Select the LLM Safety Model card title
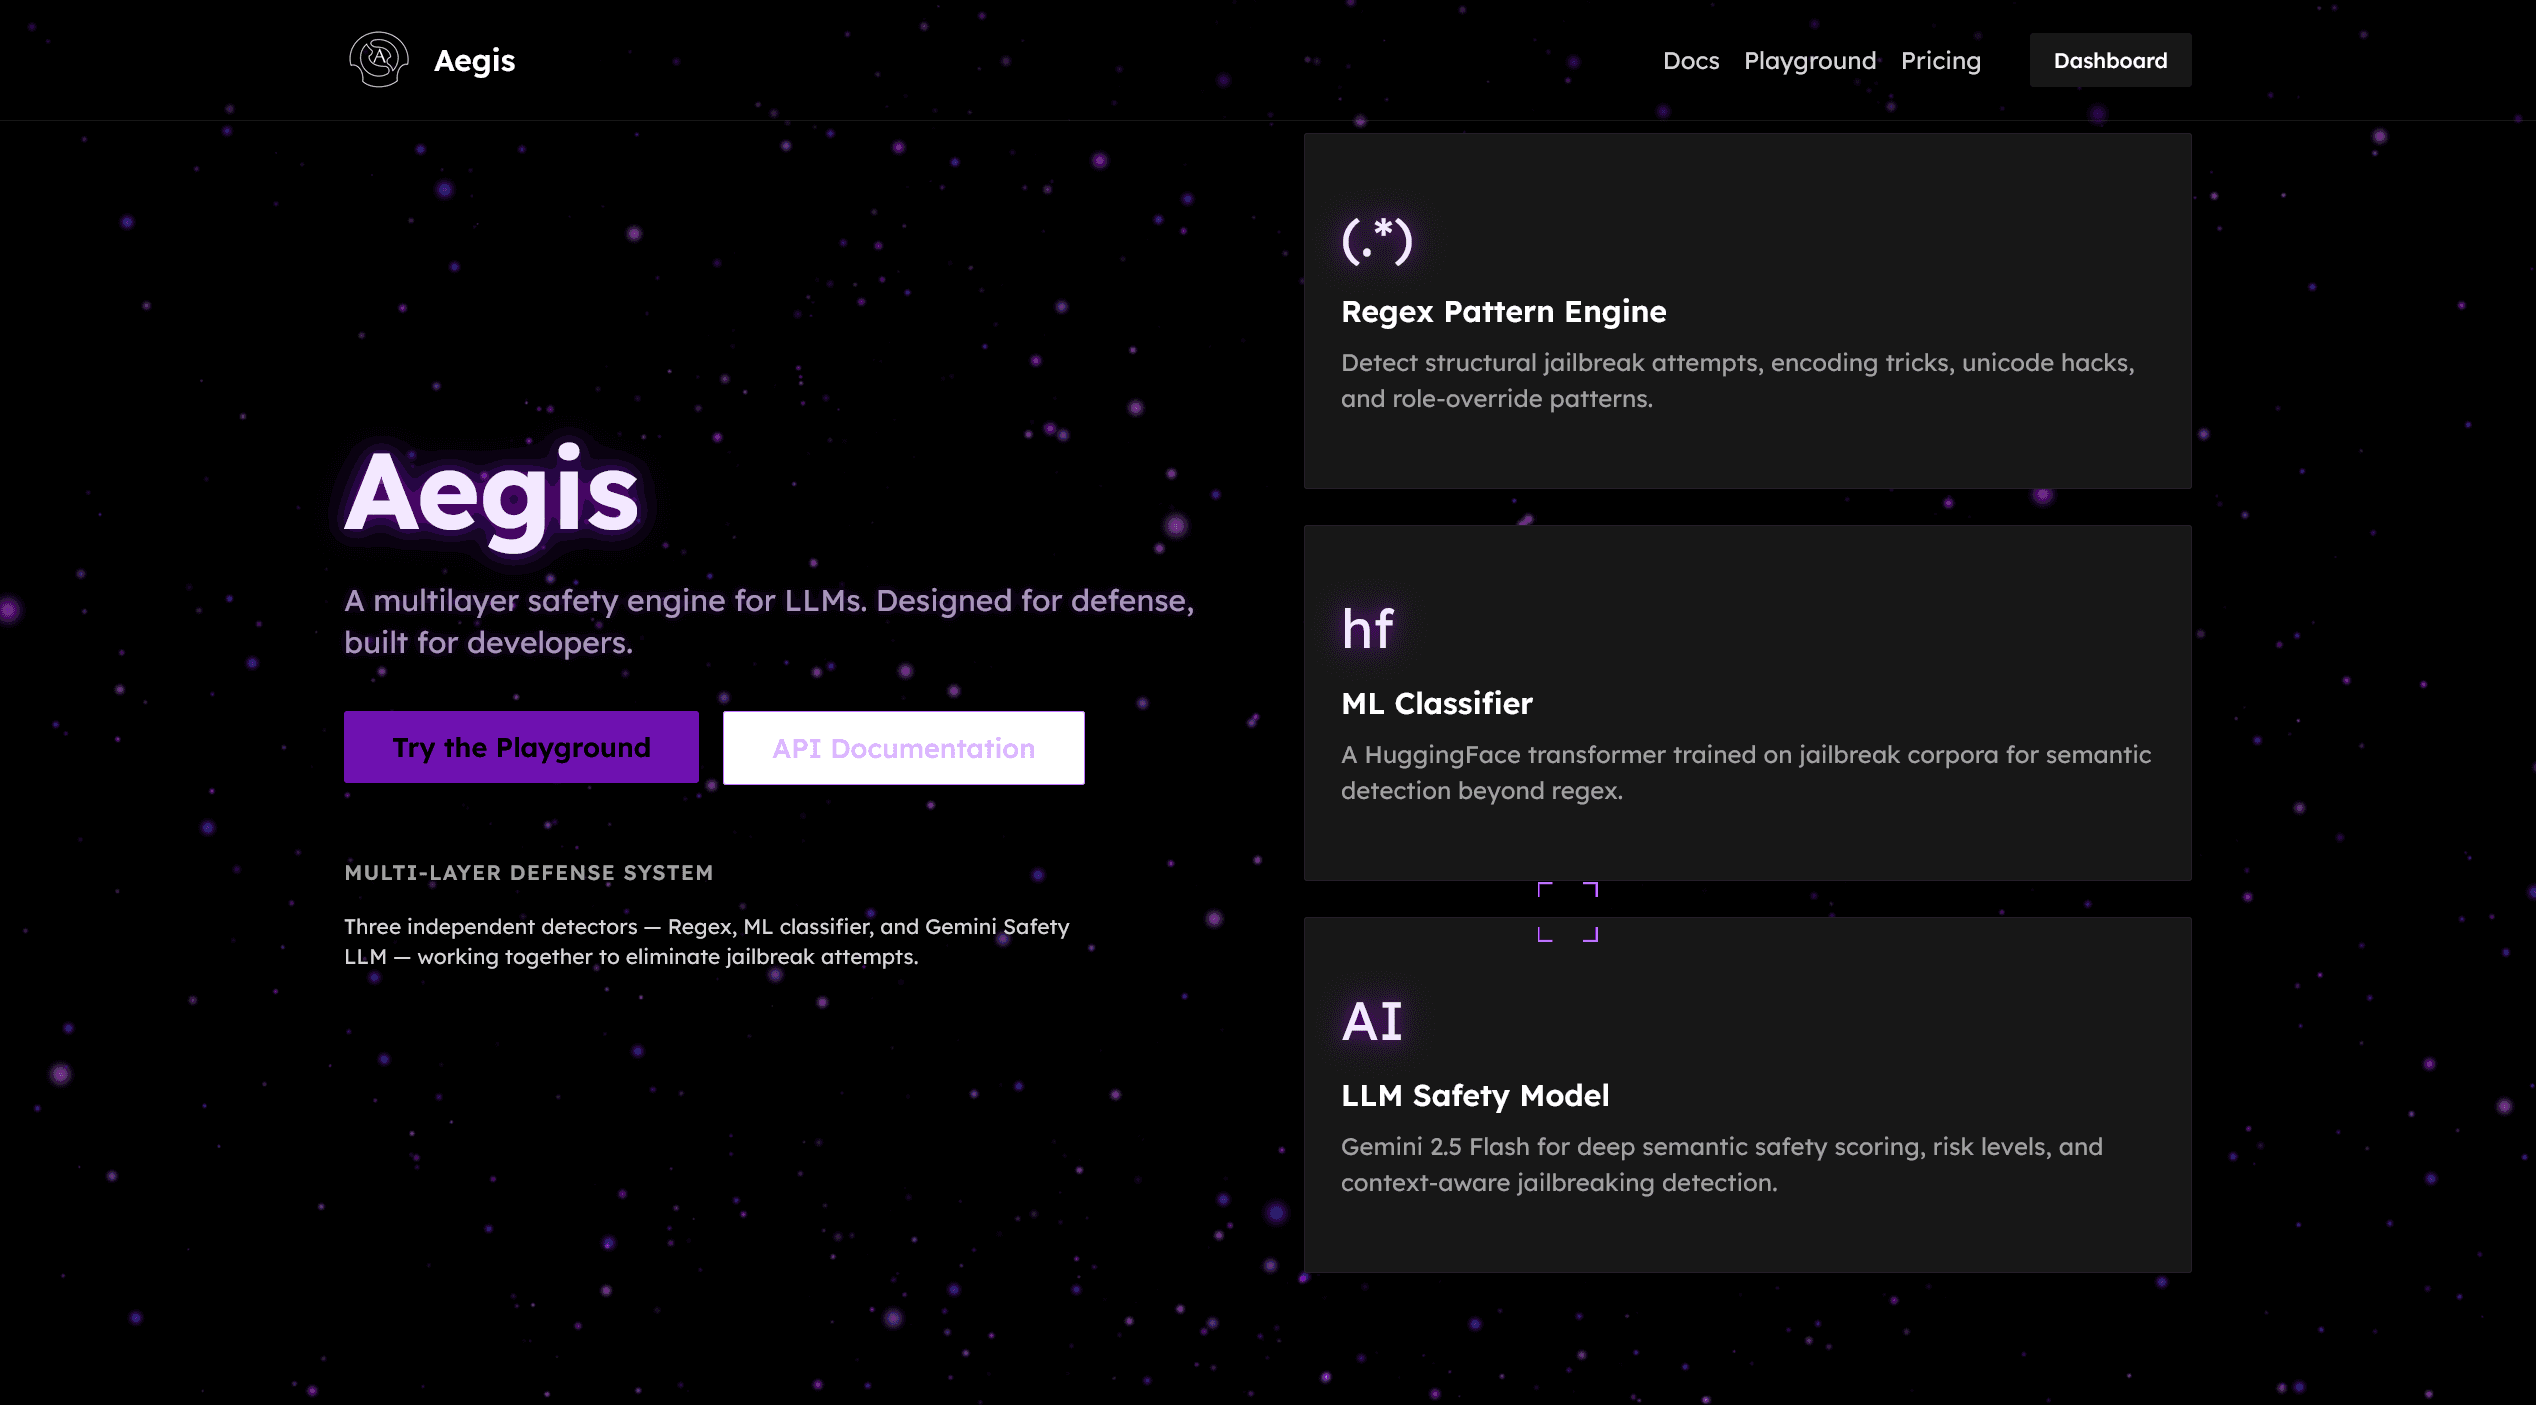Viewport: 2536px width, 1405px height. tap(1474, 1096)
